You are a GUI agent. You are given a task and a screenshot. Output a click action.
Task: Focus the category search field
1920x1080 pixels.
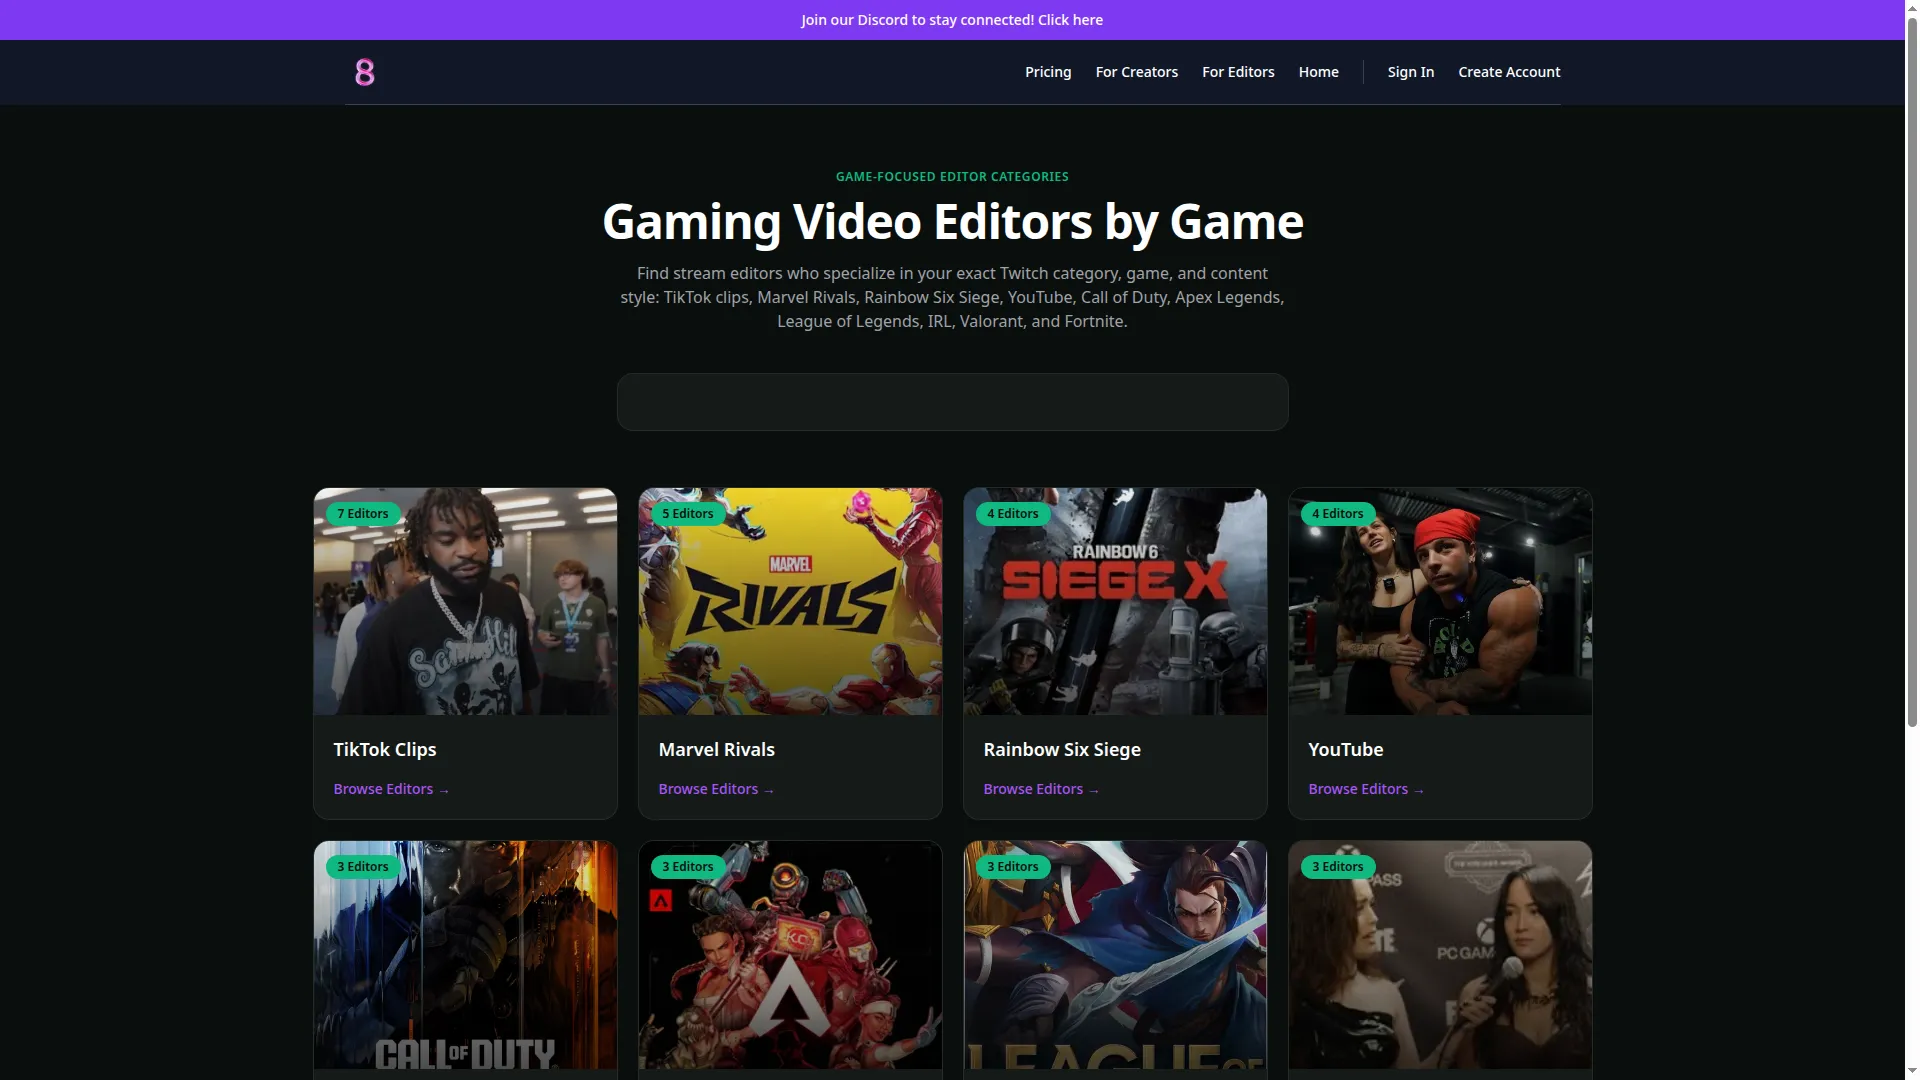point(952,402)
